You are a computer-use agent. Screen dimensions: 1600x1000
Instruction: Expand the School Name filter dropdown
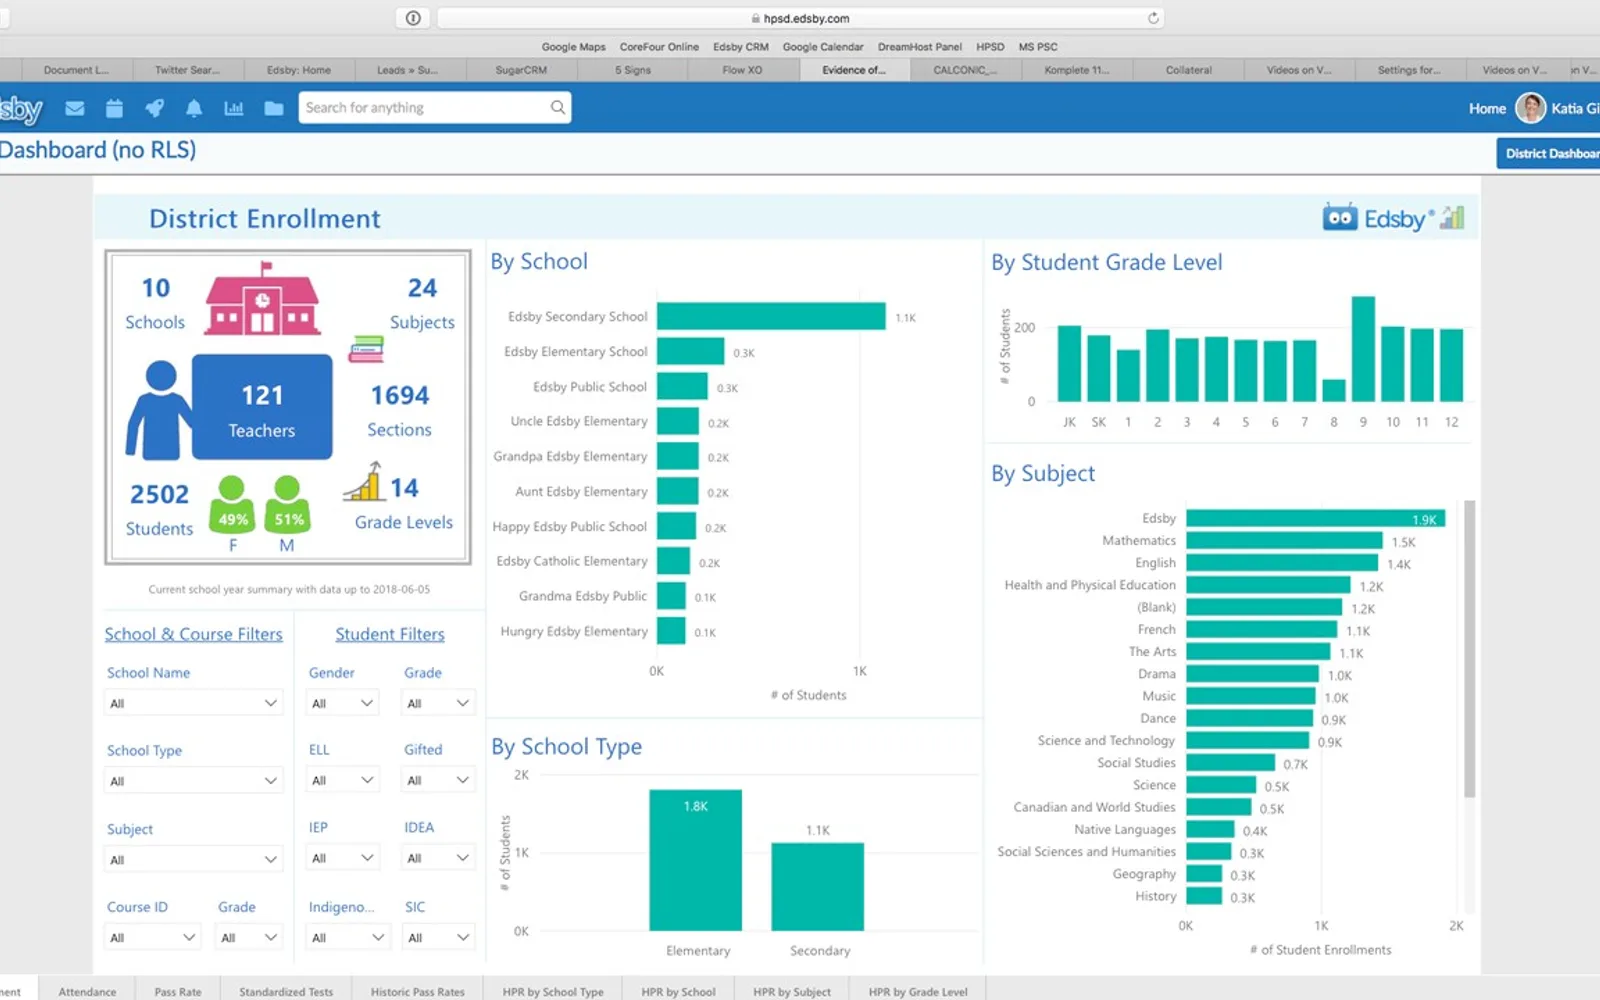pos(193,703)
